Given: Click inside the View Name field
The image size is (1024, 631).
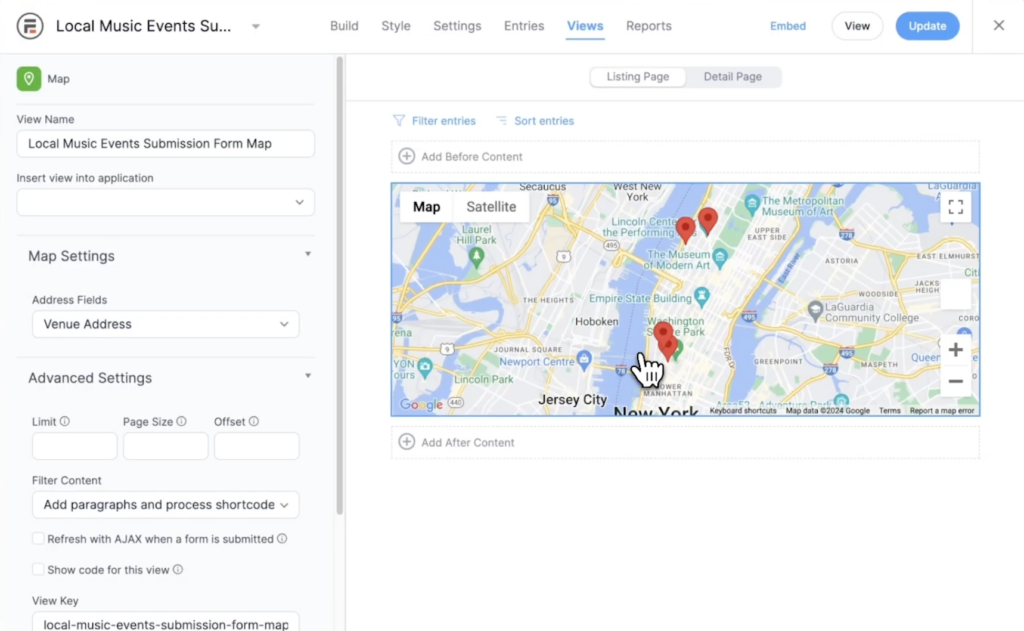Looking at the screenshot, I should [x=165, y=143].
